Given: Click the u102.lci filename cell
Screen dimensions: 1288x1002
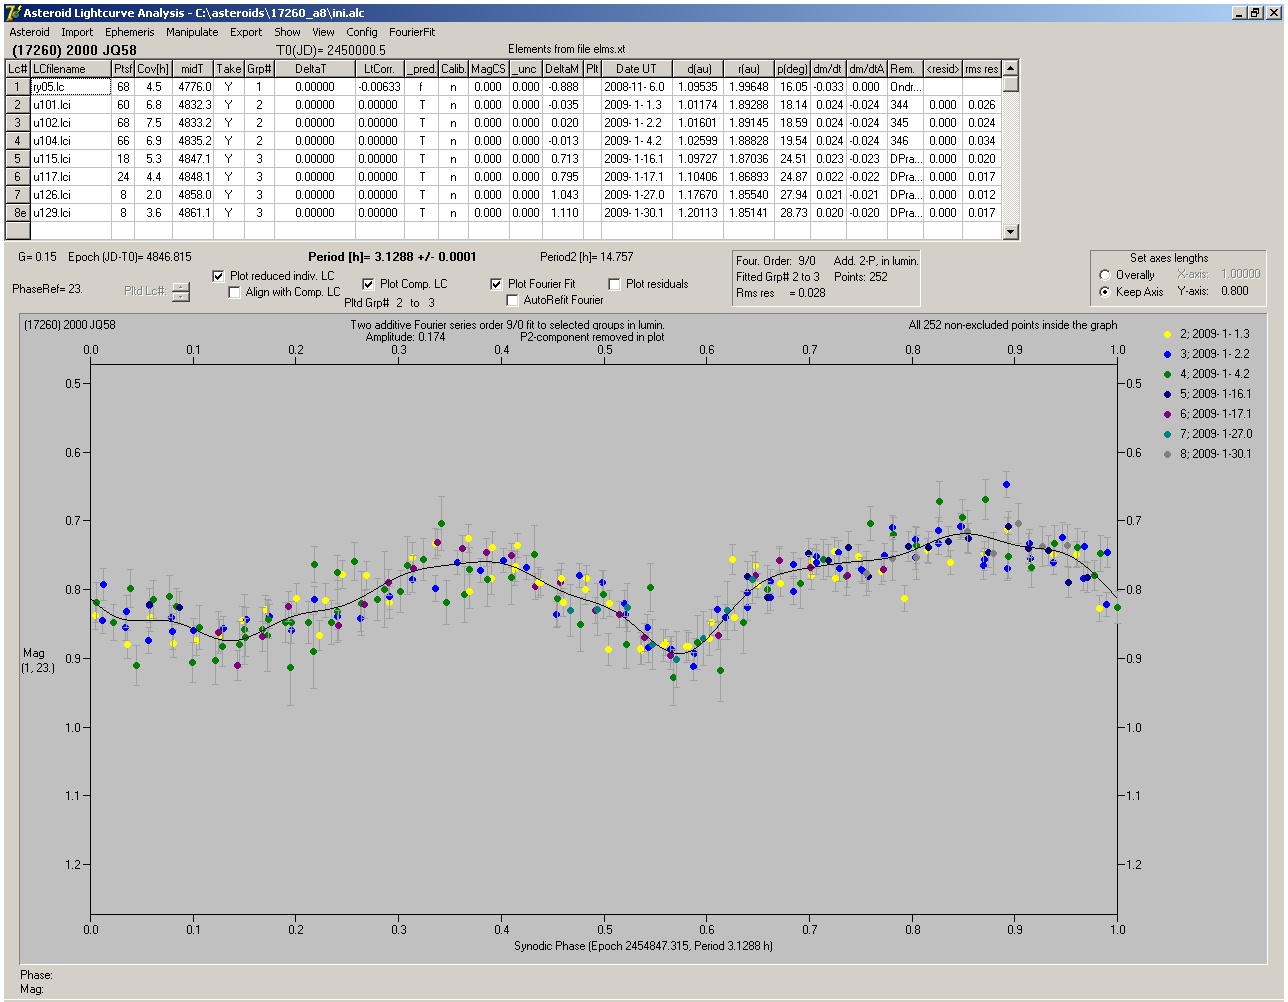Looking at the screenshot, I should 70,123.
